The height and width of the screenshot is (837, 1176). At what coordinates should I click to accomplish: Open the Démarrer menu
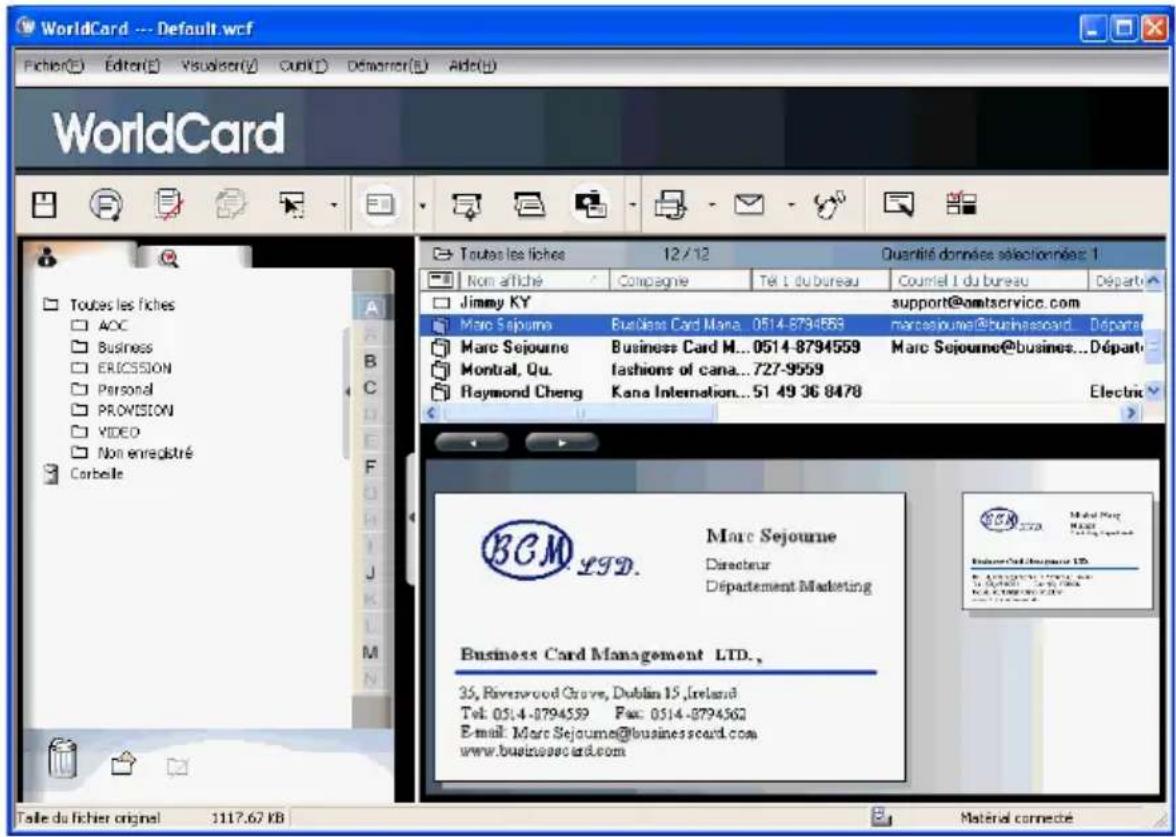[x=387, y=66]
